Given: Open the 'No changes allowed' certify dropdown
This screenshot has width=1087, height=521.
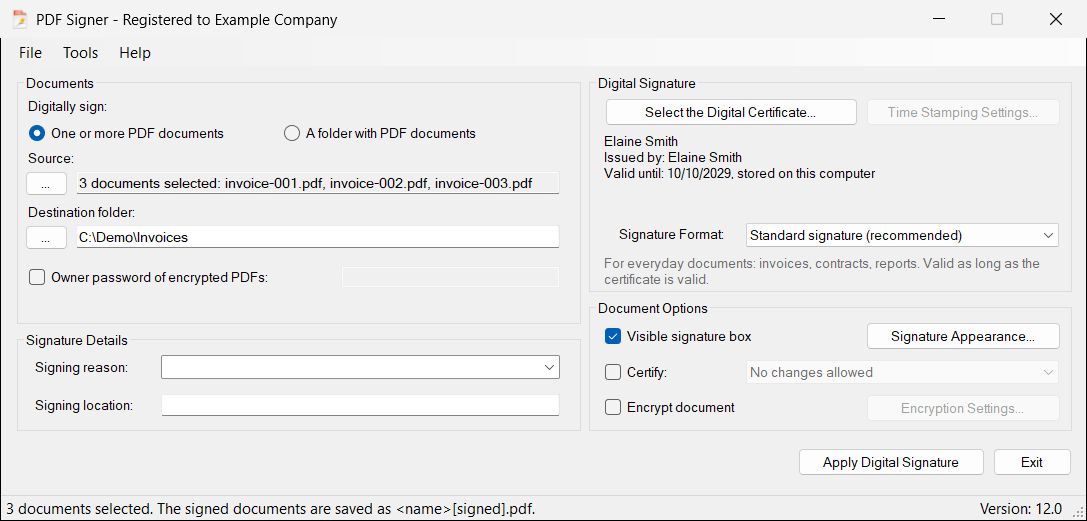Looking at the screenshot, I should [x=902, y=372].
